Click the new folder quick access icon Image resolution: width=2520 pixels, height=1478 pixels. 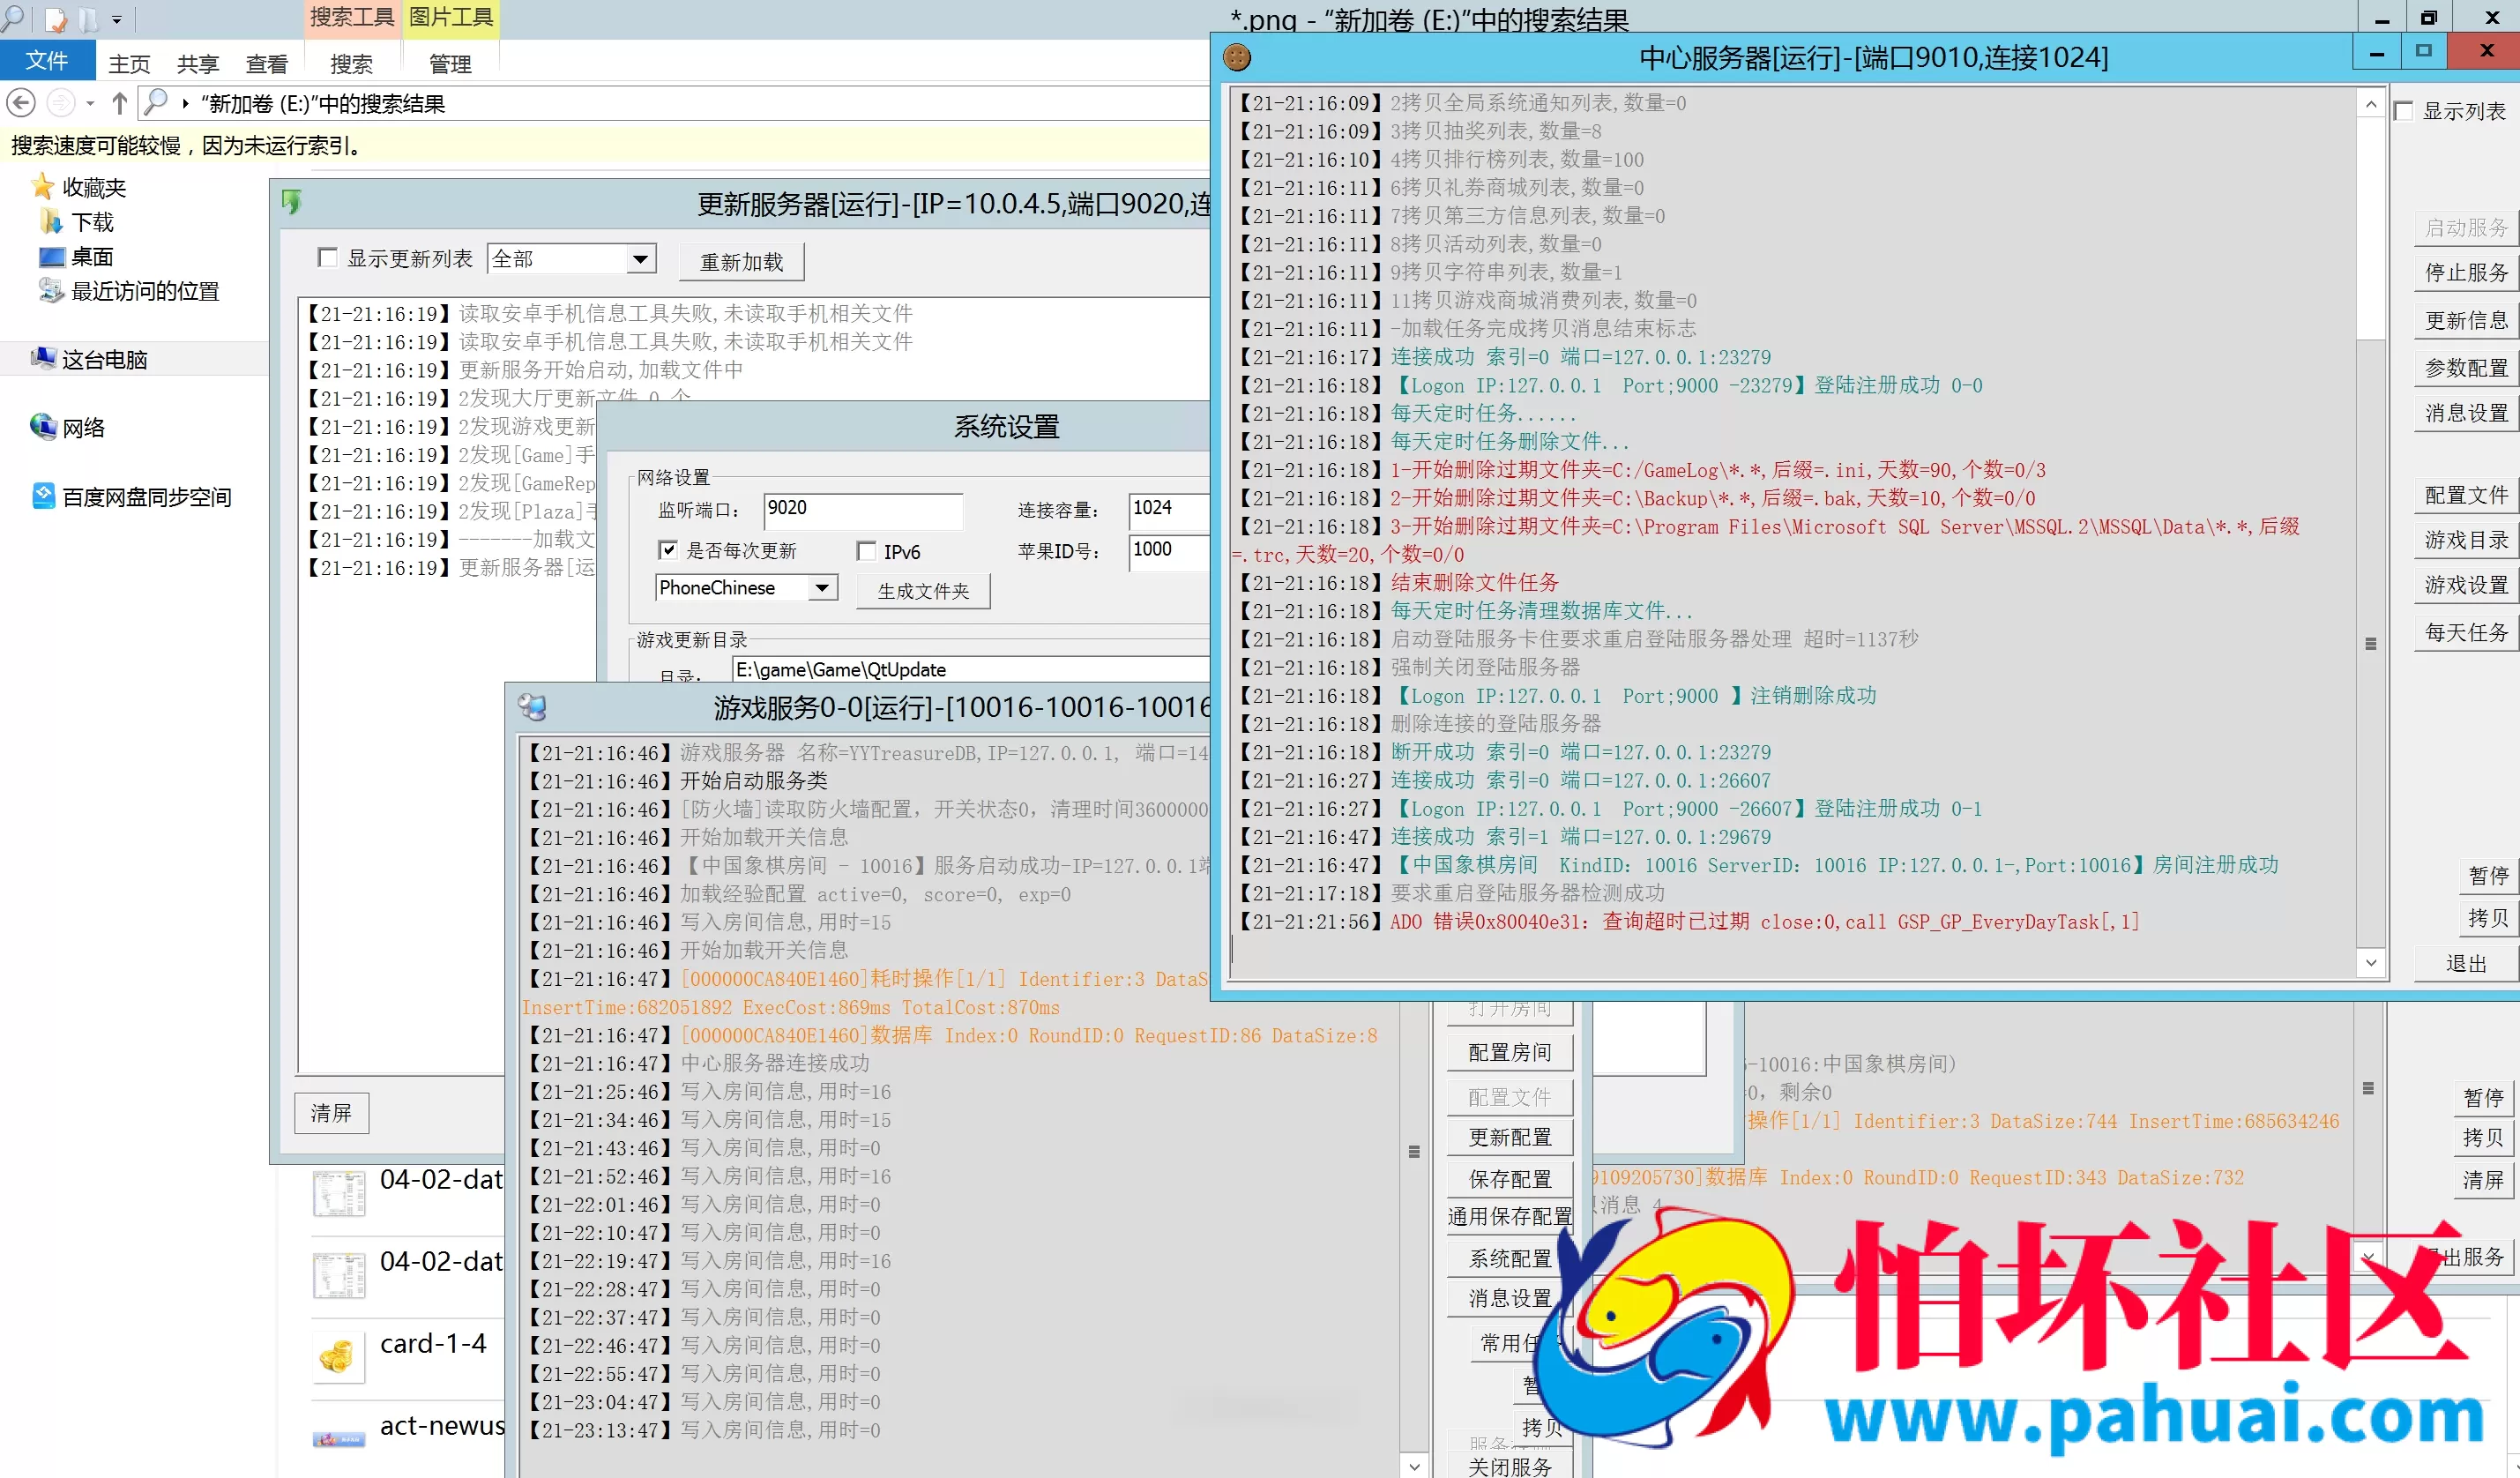coord(88,19)
